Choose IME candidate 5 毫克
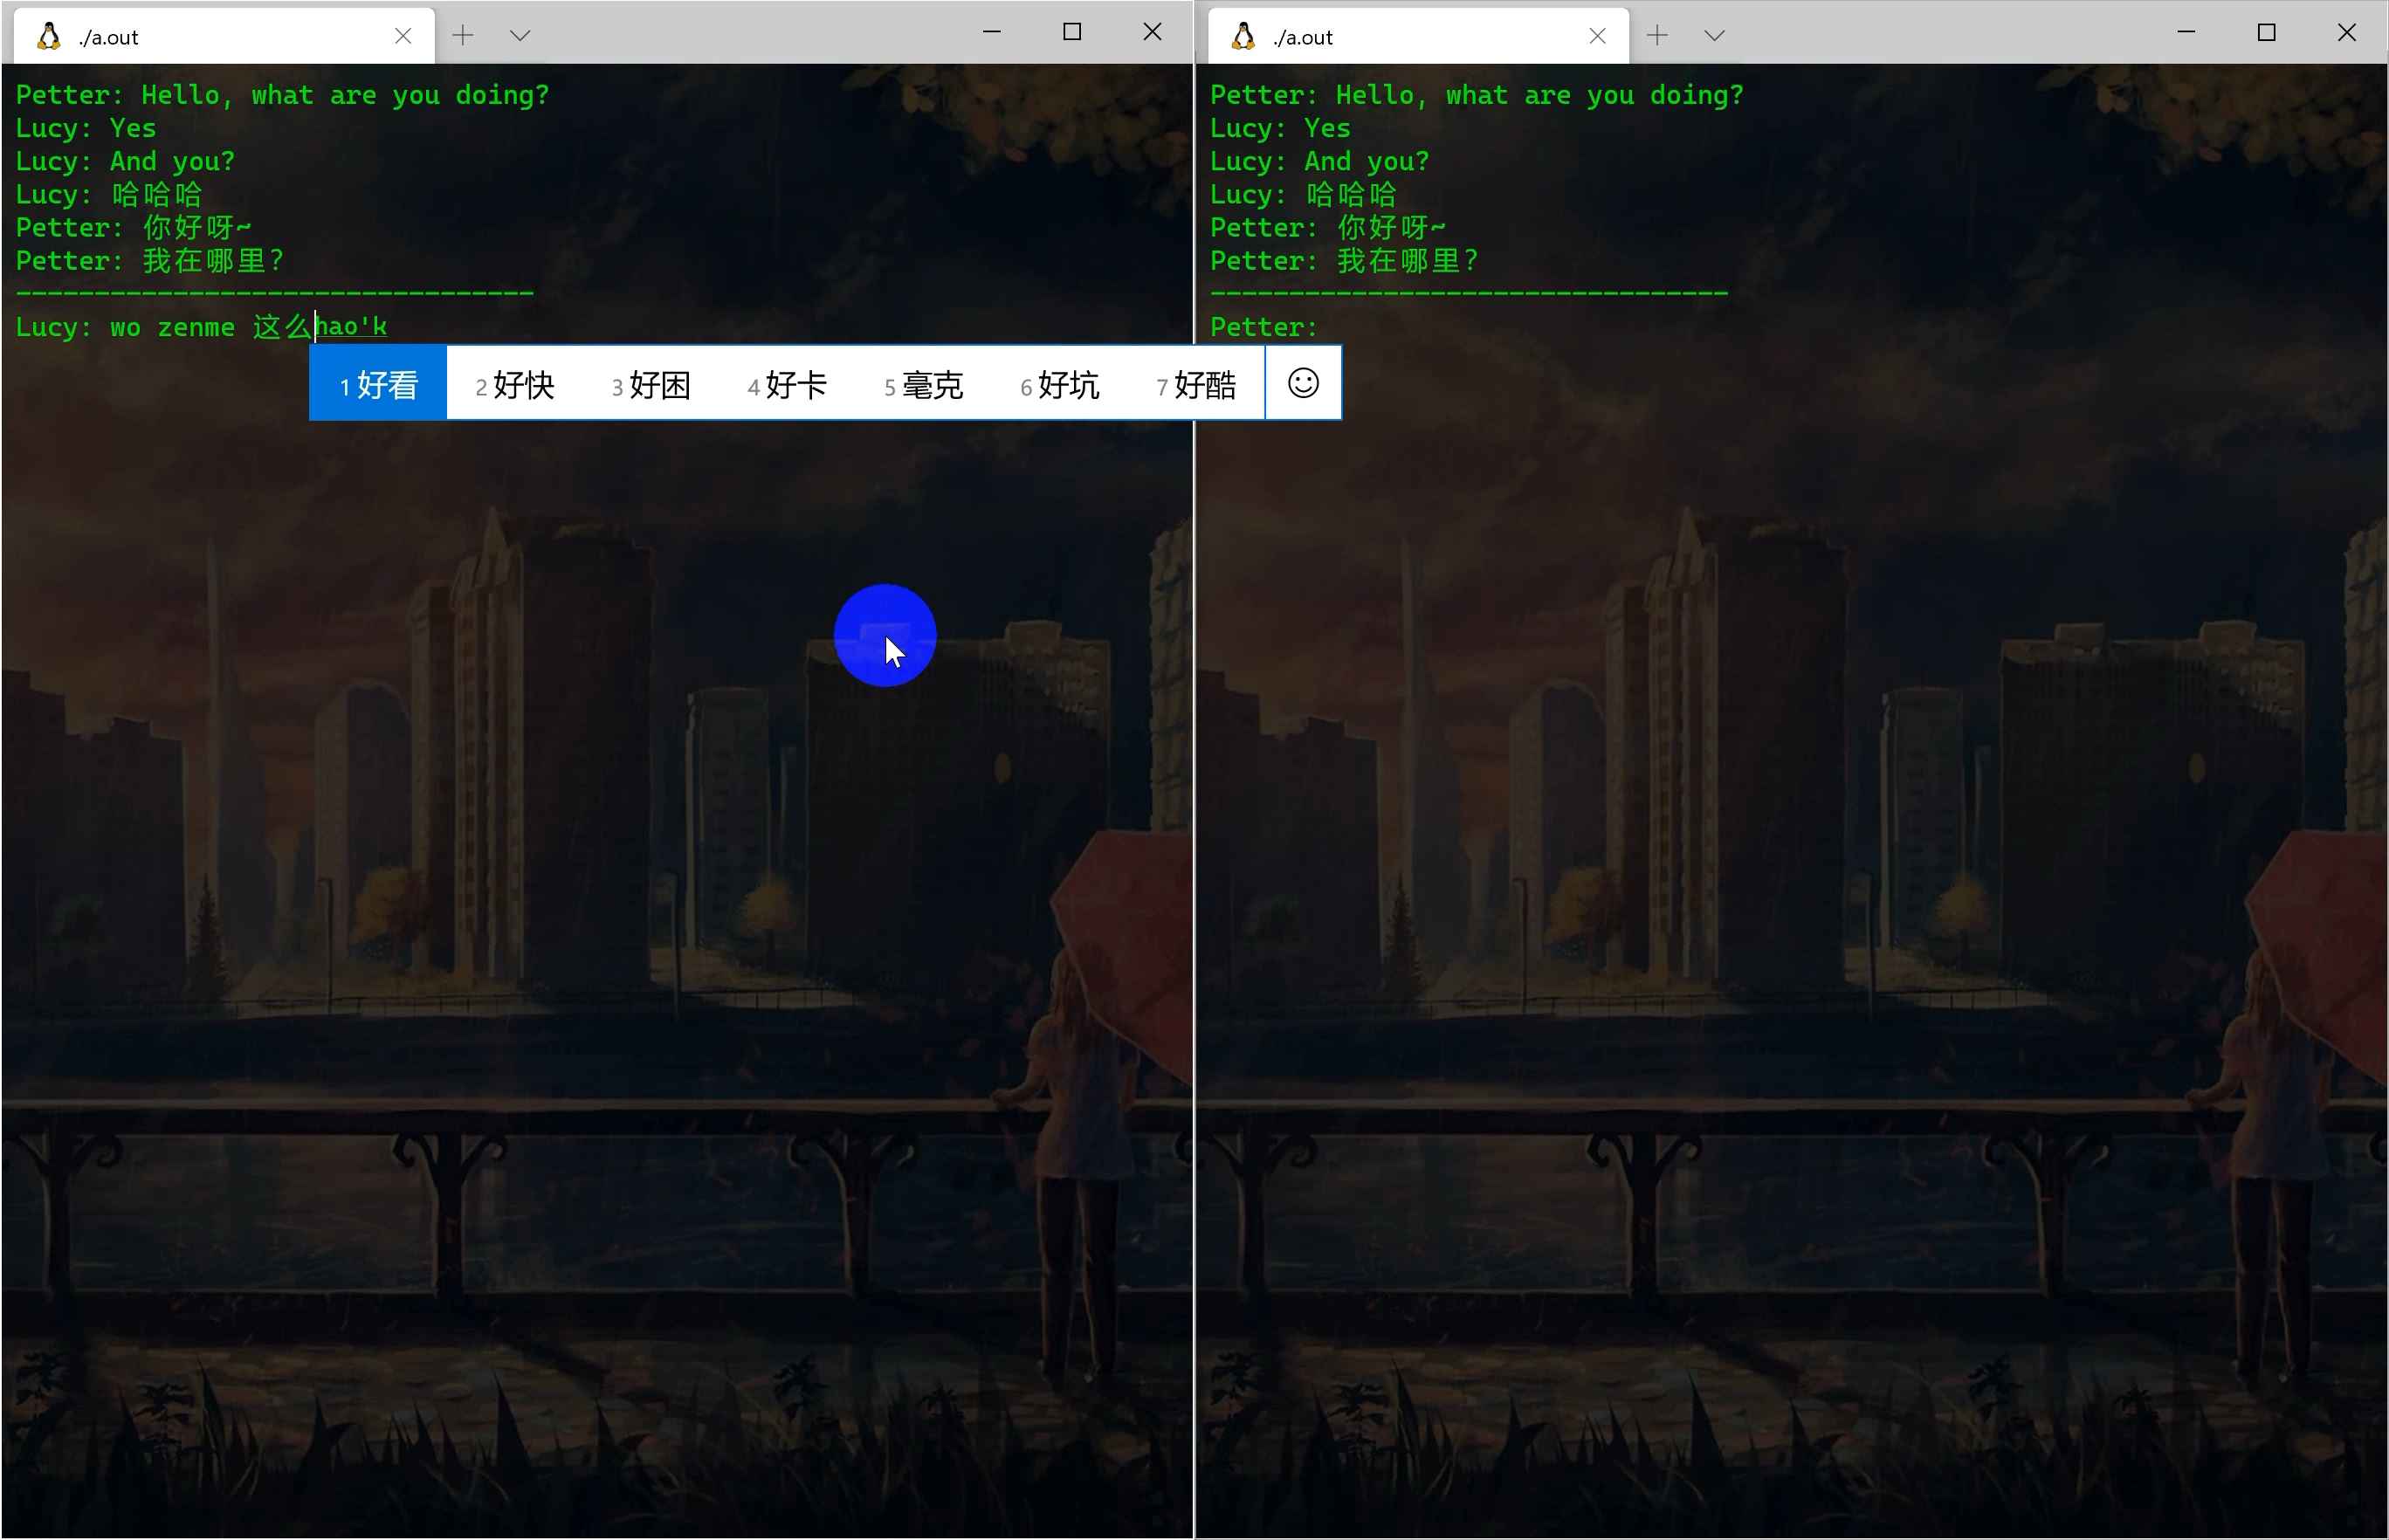2389x1540 pixels. [923, 384]
